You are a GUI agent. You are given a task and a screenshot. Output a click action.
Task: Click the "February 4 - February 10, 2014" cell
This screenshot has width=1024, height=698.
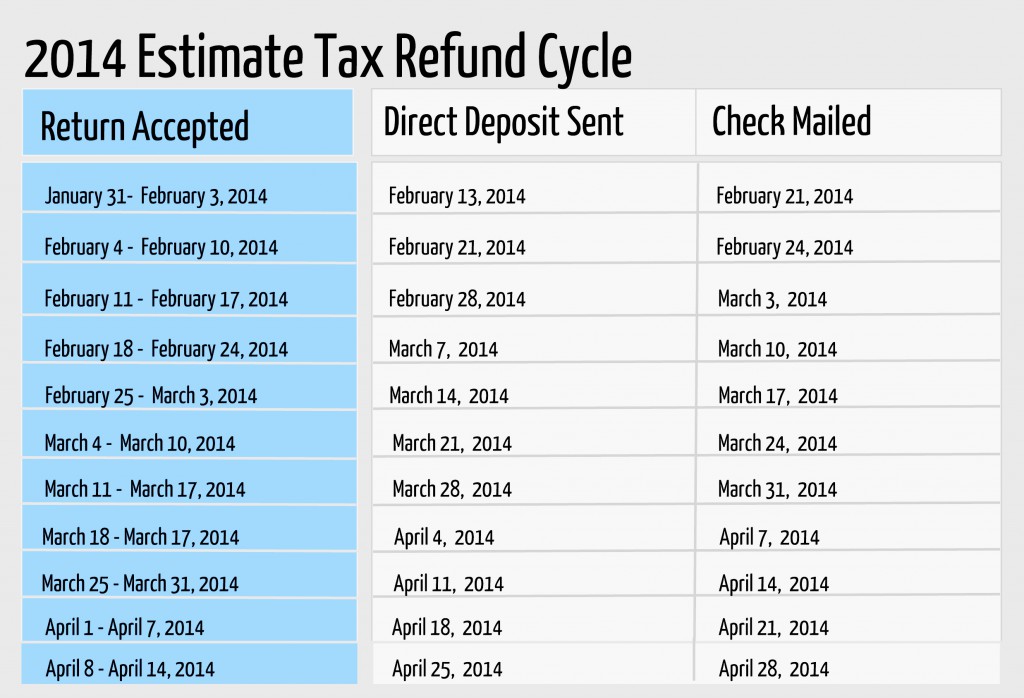pyautogui.click(x=161, y=247)
